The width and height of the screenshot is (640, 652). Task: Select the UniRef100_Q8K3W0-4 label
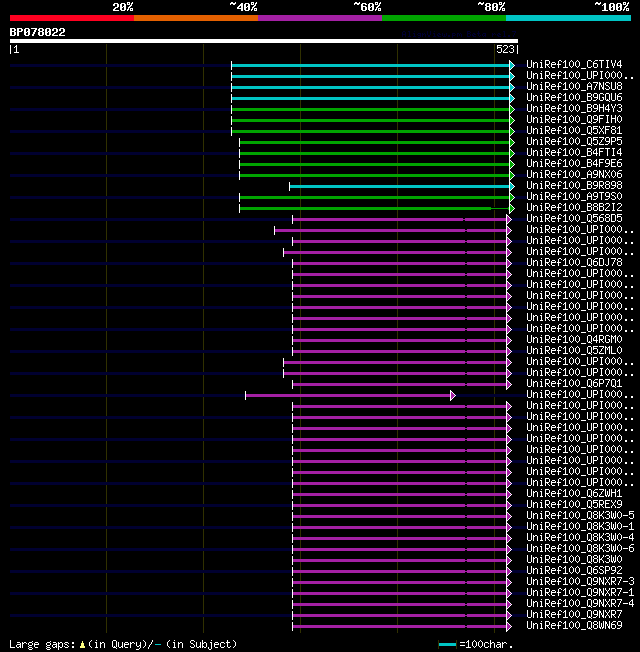point(580,538)
